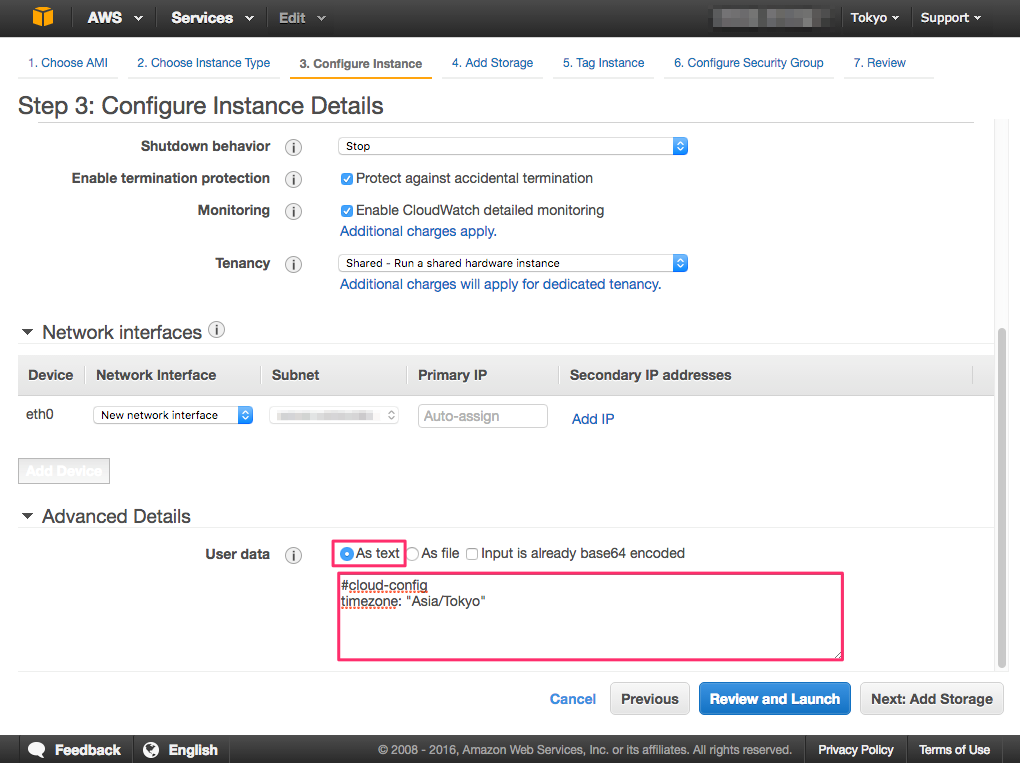Viewport: 1020px width, 763px height.
Task: Open the Tenancy dropdown
Action: pos(513,263)
